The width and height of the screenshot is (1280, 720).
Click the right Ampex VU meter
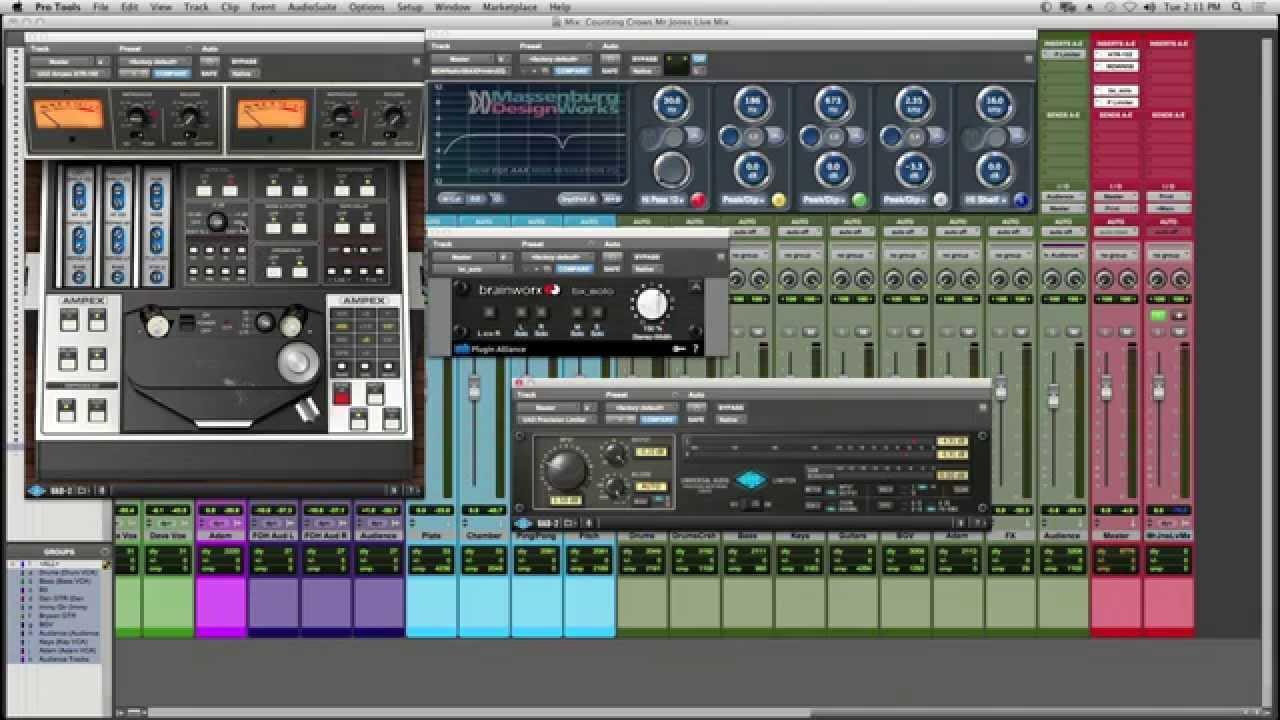(x=271, y=116)
